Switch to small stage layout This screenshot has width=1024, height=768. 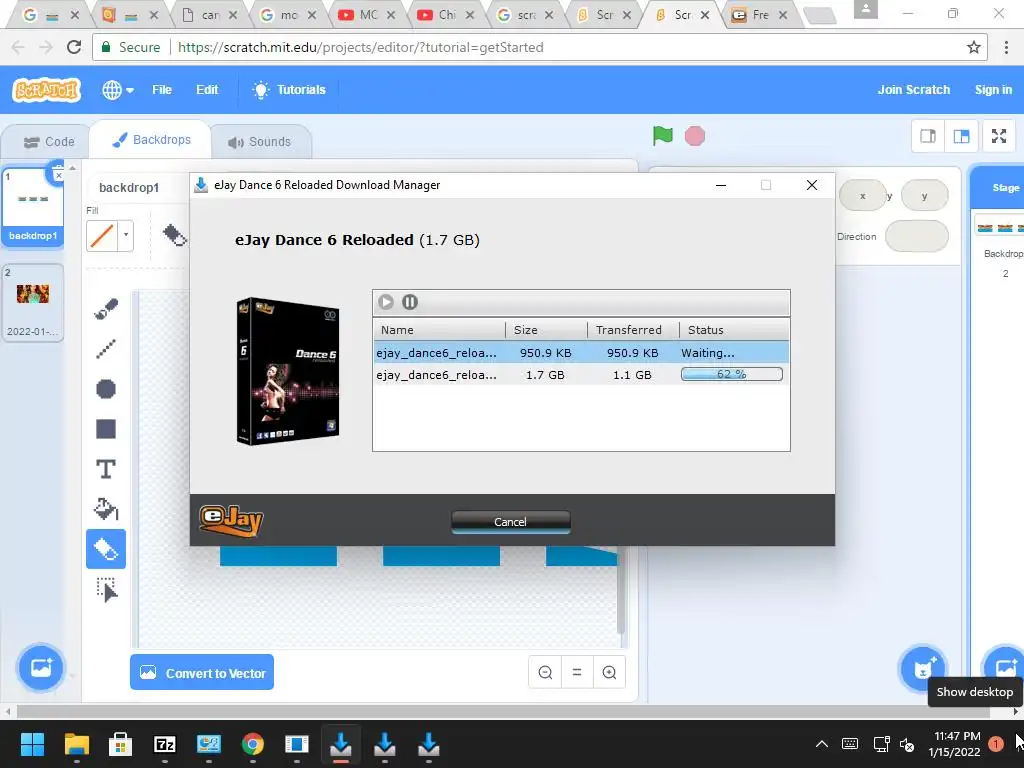(x=928, y=136)
